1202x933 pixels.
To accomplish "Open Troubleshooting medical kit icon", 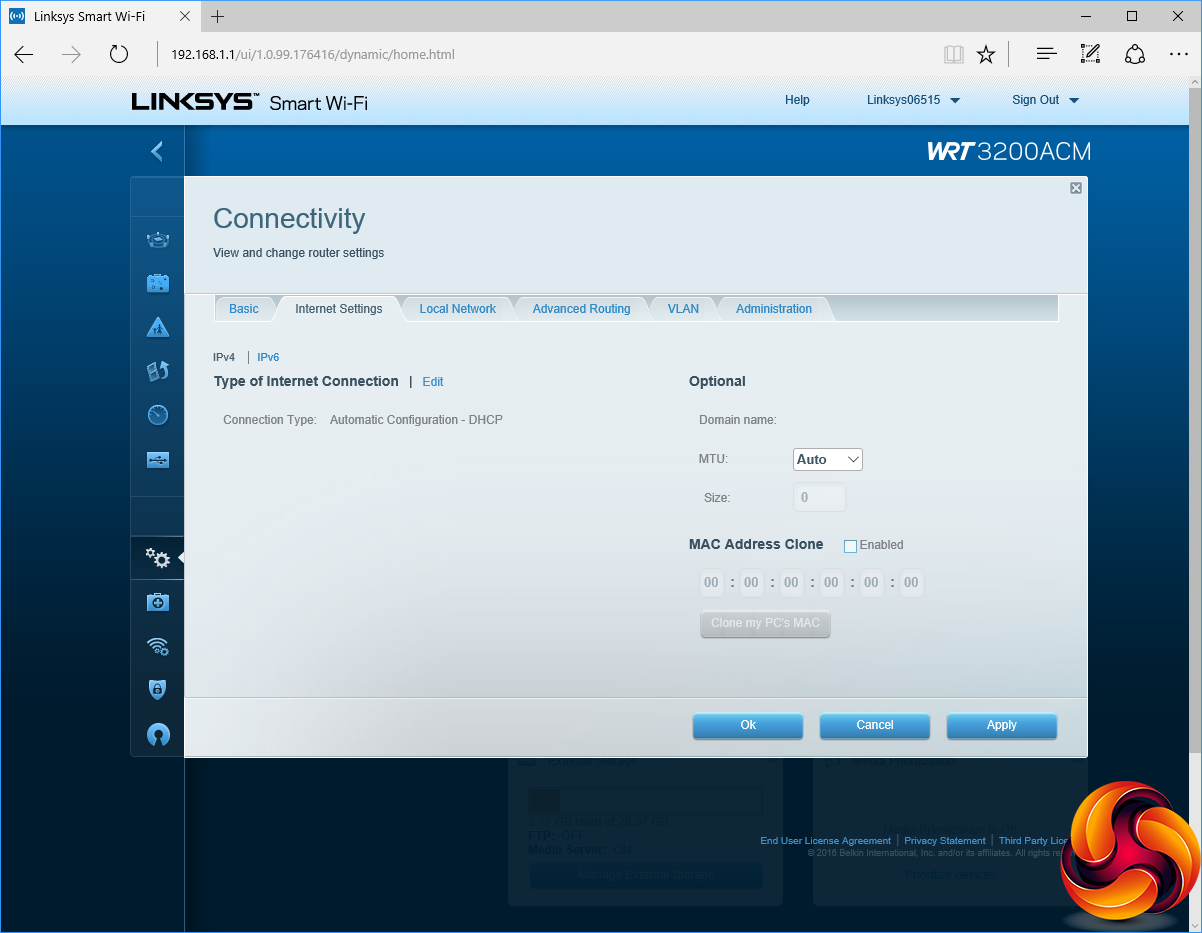I will click(157, 602).
